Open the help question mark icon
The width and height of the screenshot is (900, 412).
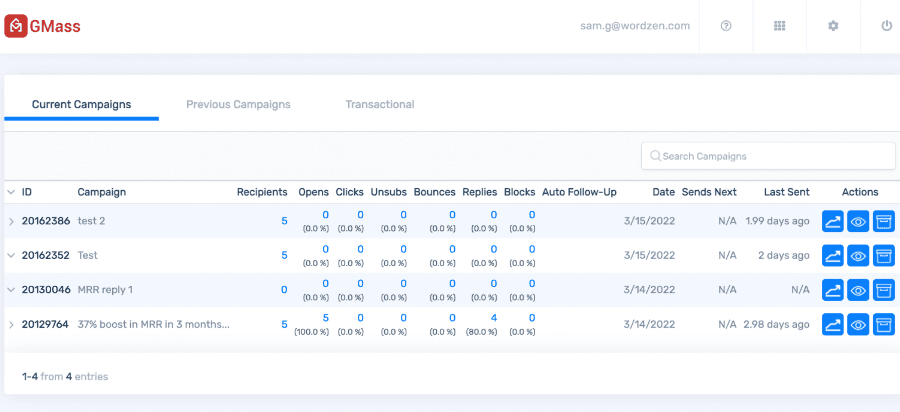[726, 26]
